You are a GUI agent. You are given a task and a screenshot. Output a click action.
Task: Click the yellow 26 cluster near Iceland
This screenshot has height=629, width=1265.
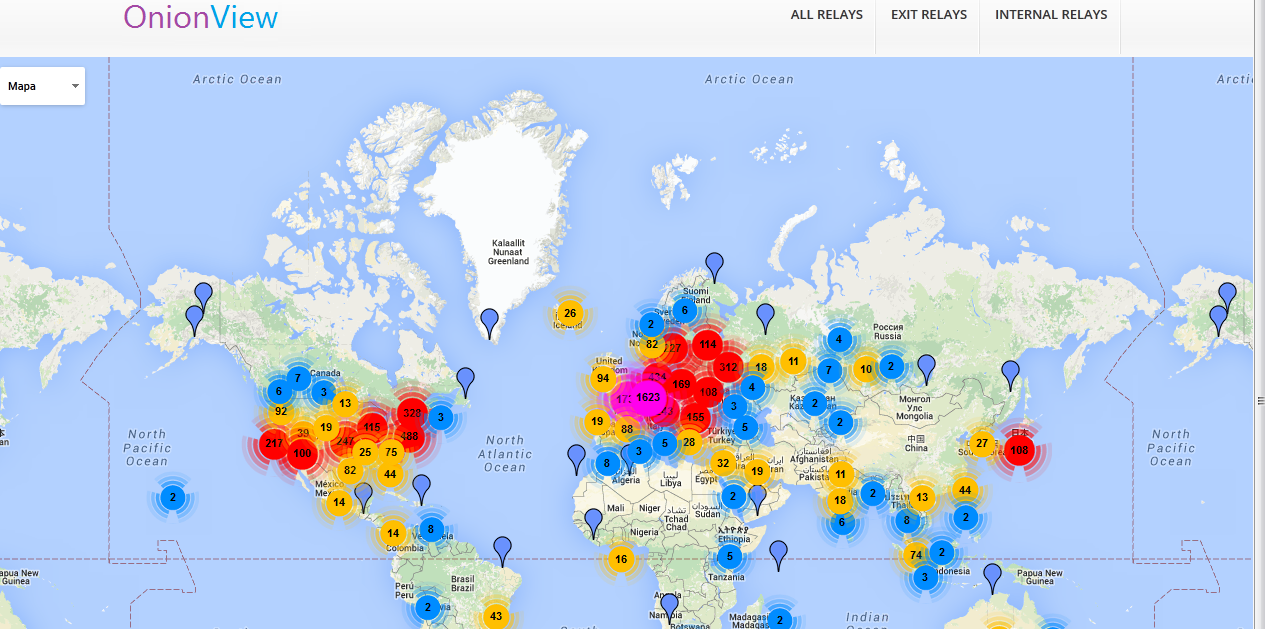[570, 312]
